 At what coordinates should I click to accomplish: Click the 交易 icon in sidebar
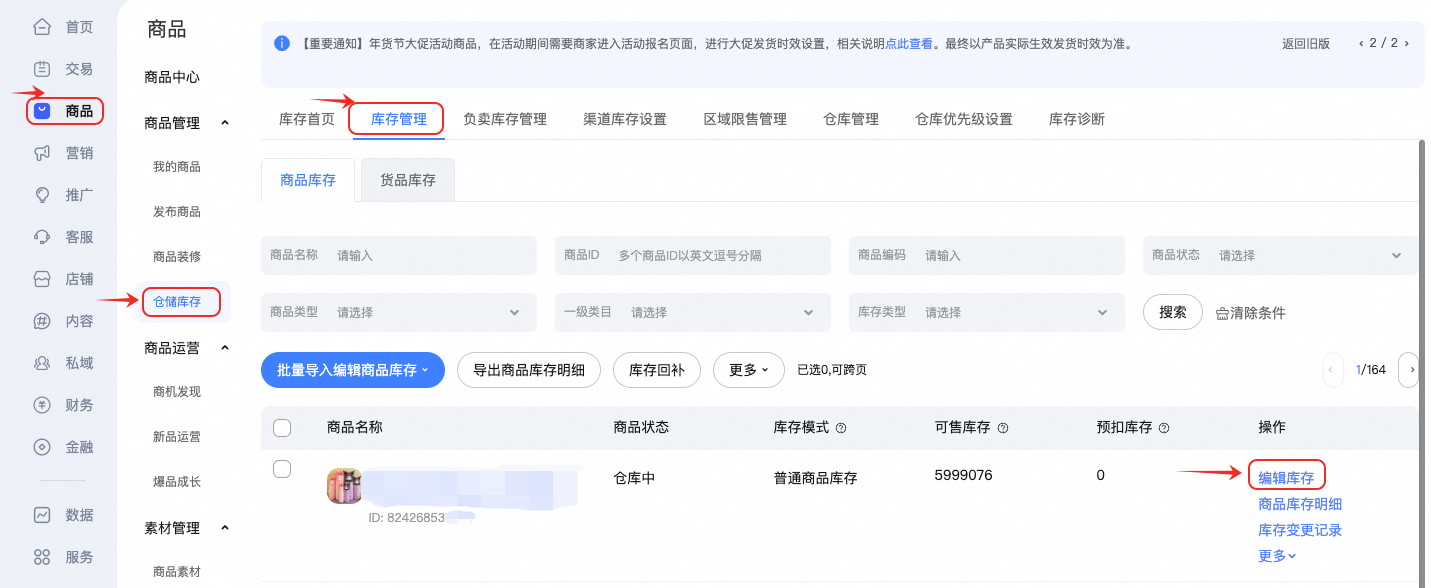pos(42,69)
